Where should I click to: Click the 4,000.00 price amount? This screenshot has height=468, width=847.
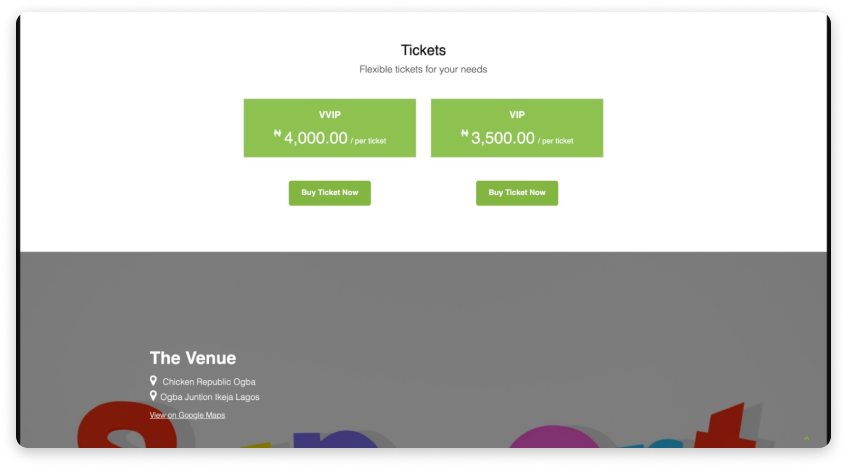[x=315, y=139]
